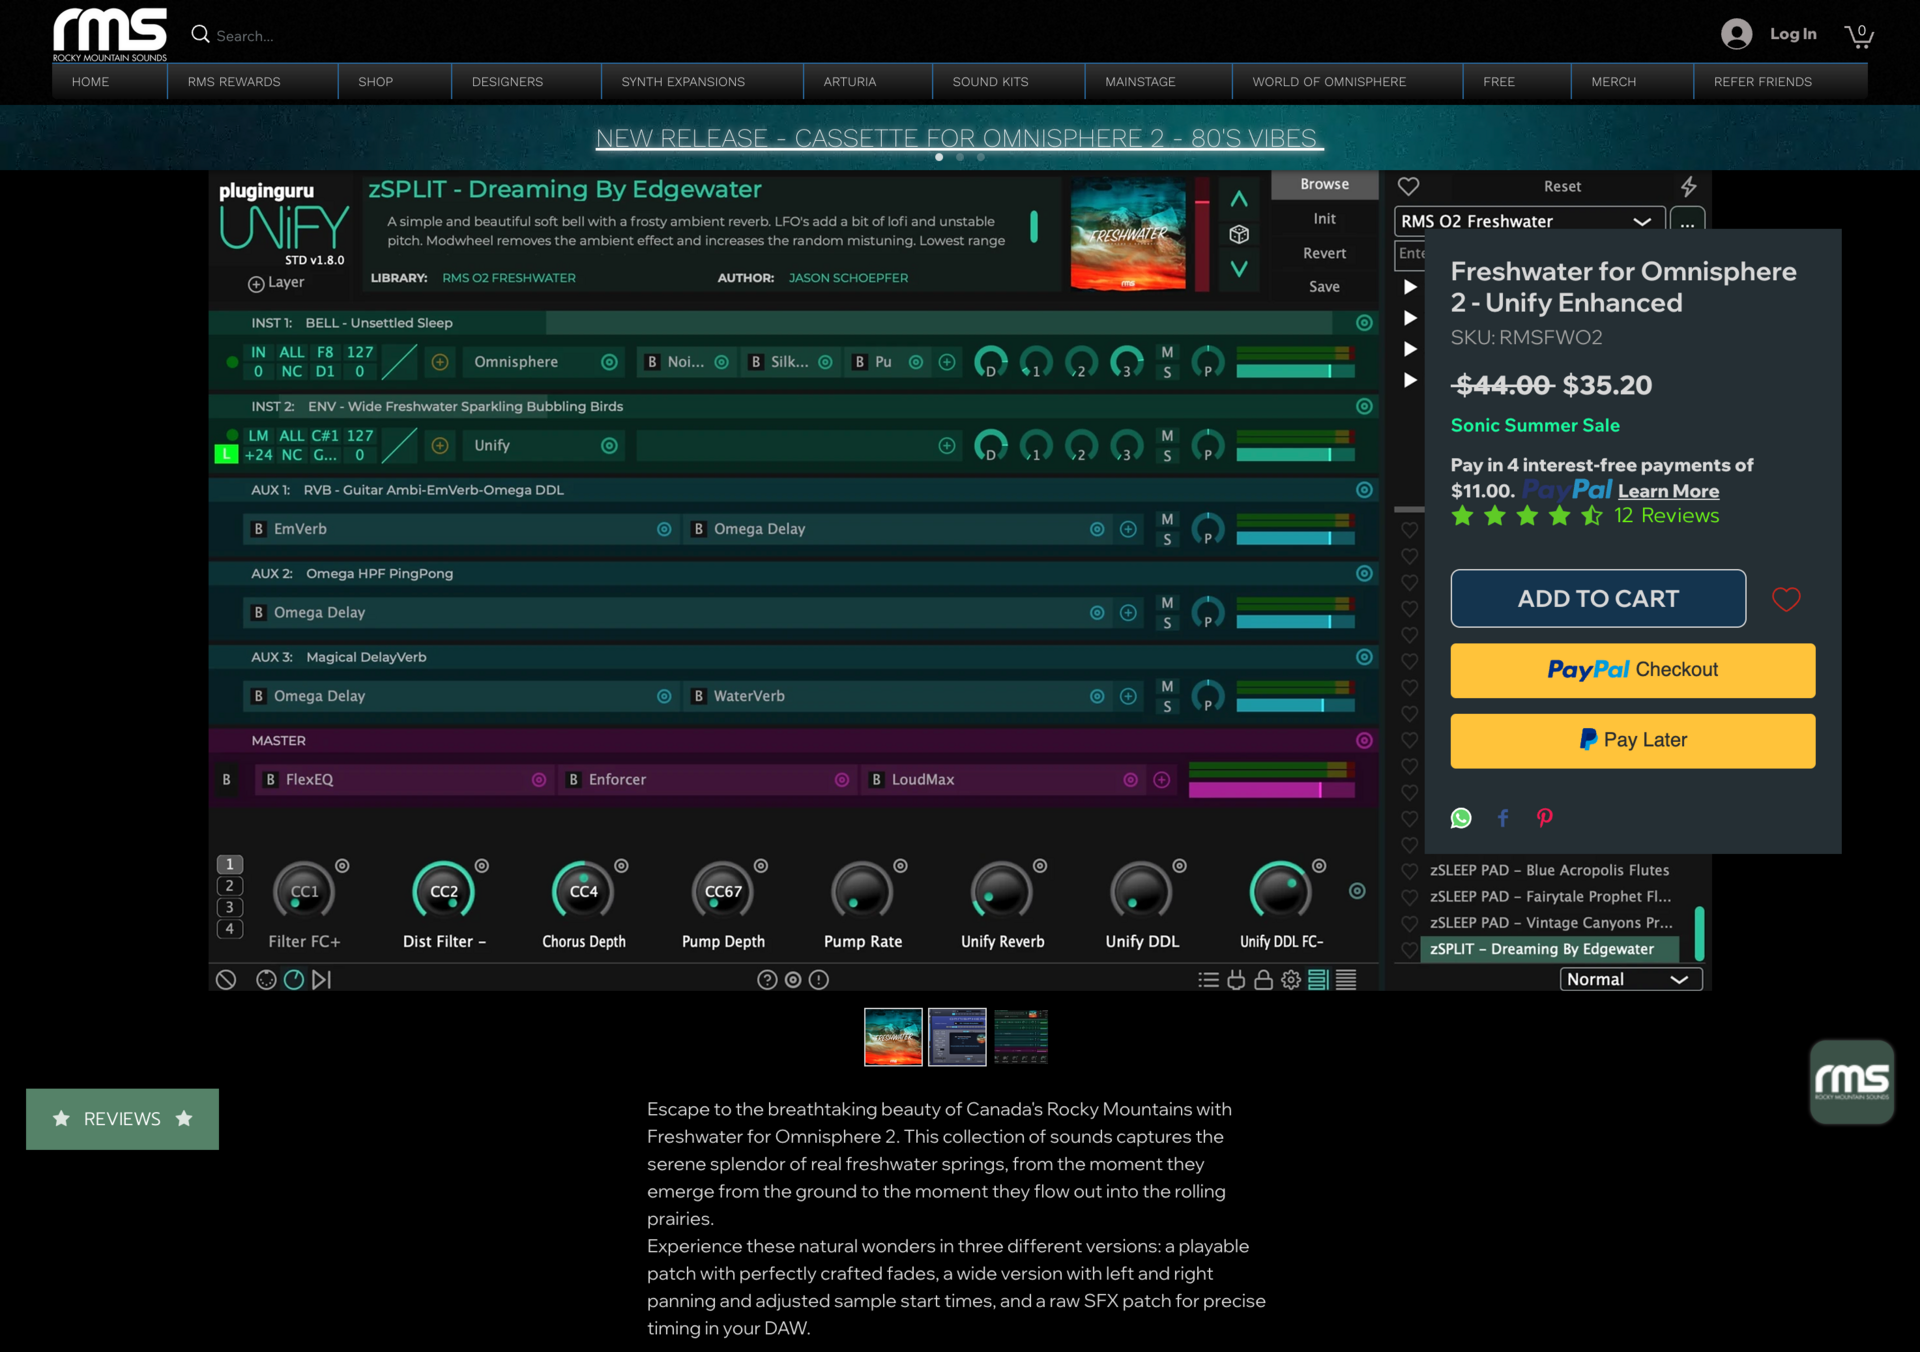Viewport: 1920px width, 1352px height.
Task: Select third banner carousel dot
Action: [x=981, y=157]
